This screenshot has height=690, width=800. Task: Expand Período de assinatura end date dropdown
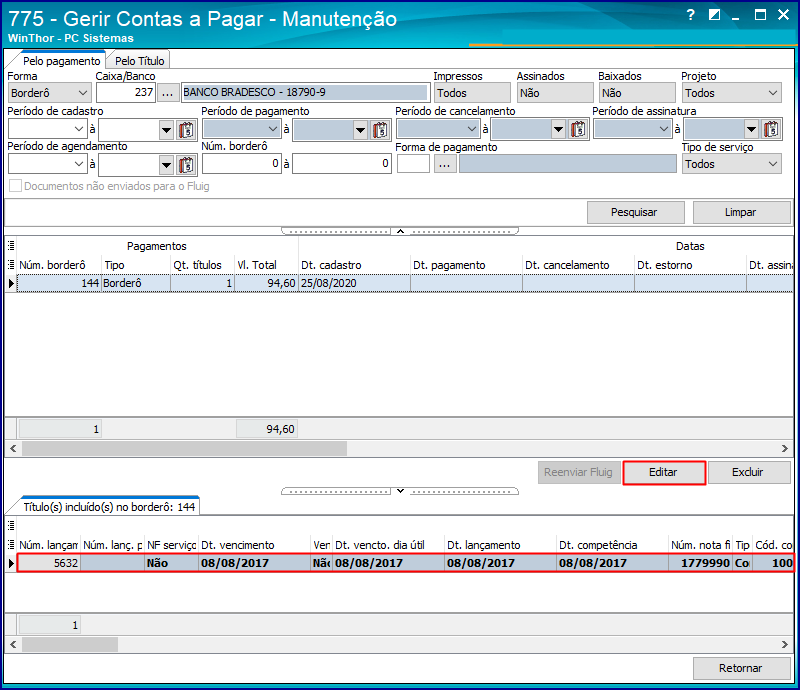(751, 130)
